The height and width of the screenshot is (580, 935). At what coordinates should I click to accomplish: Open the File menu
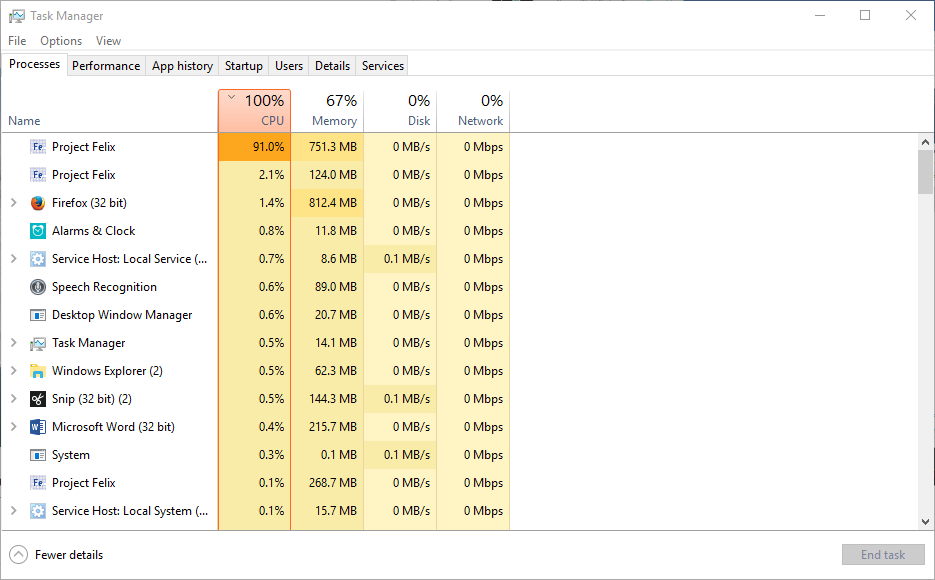17,41
